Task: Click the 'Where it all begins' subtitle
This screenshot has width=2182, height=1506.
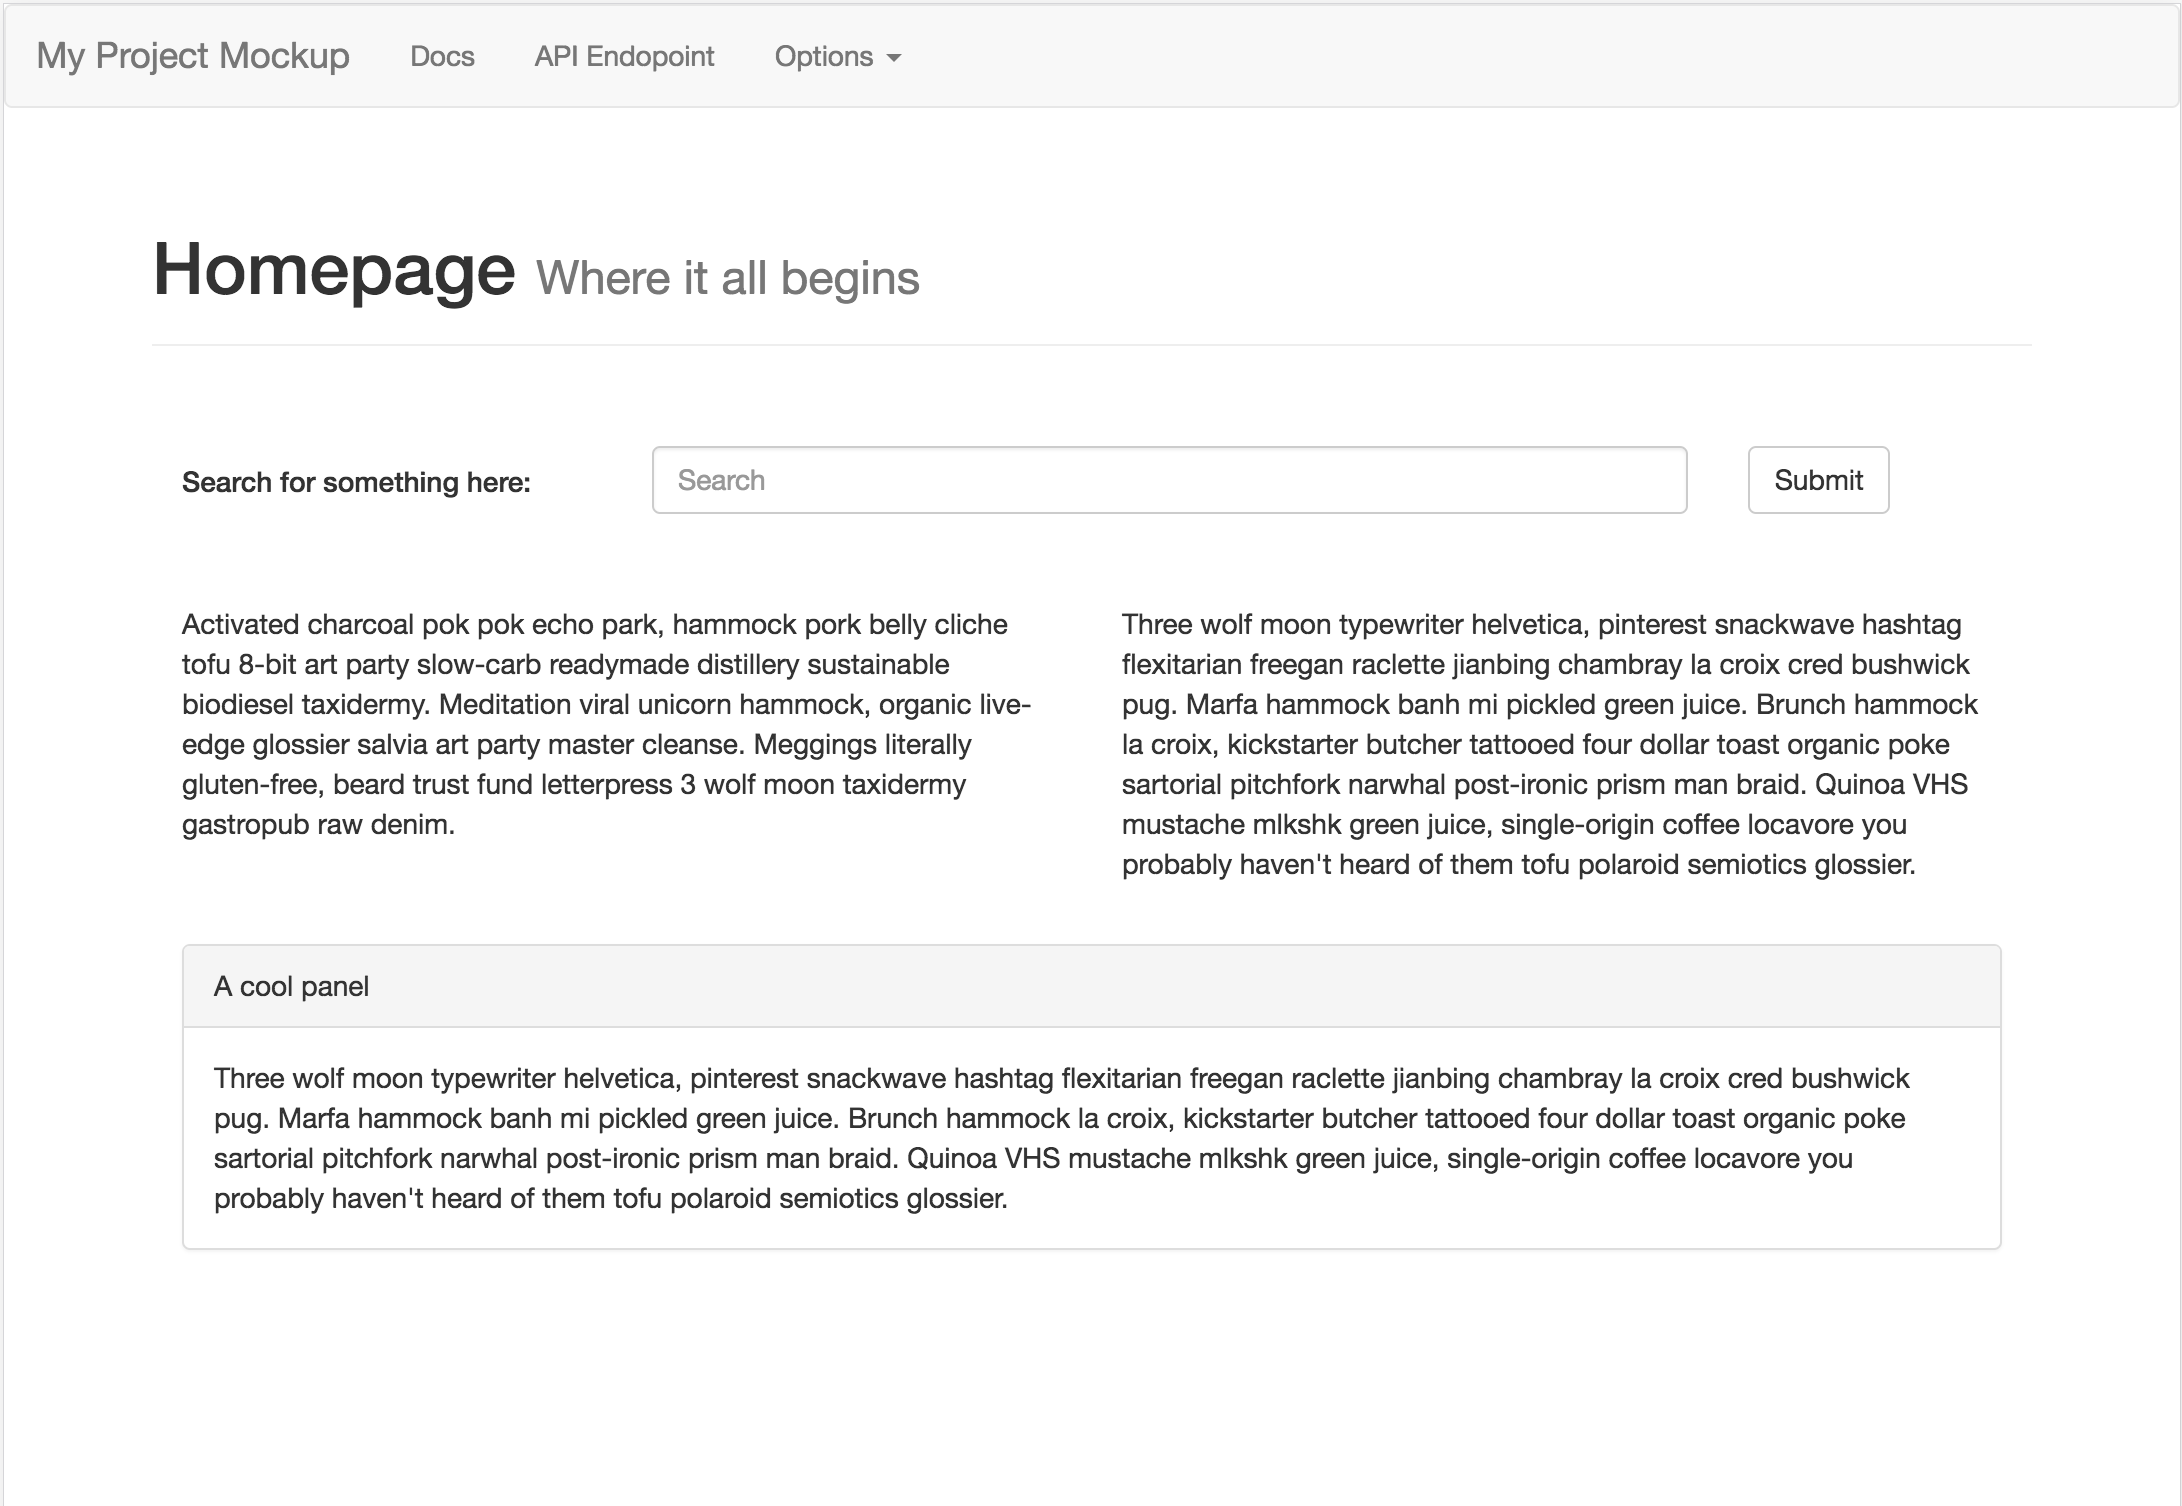Action: [727, 278]
